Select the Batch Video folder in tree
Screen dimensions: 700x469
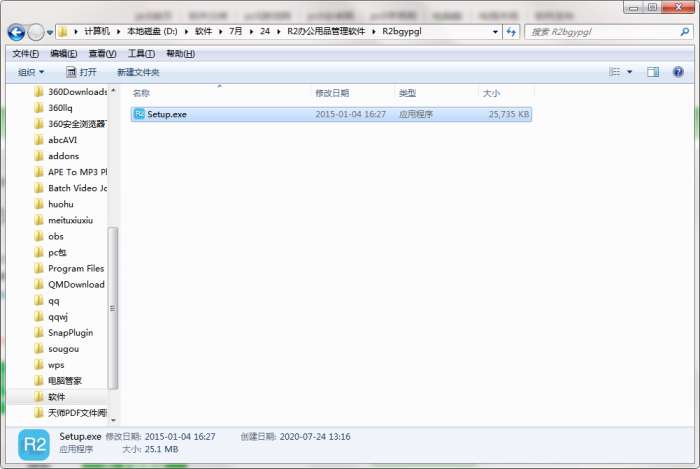[71, 188]
